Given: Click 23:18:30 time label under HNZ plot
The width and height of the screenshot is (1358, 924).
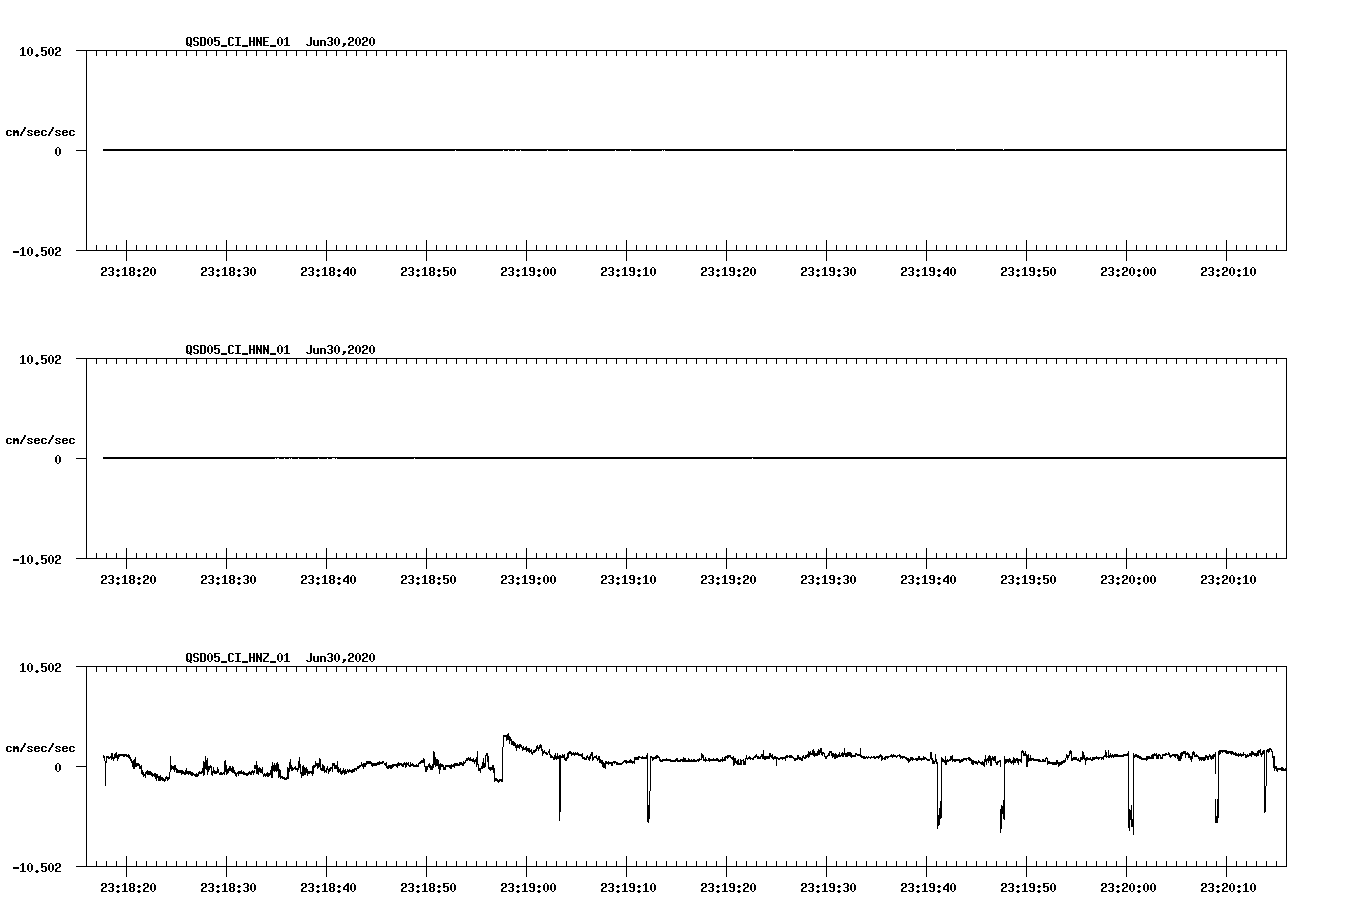Looking at the screenshot, I should click(228, 888).
